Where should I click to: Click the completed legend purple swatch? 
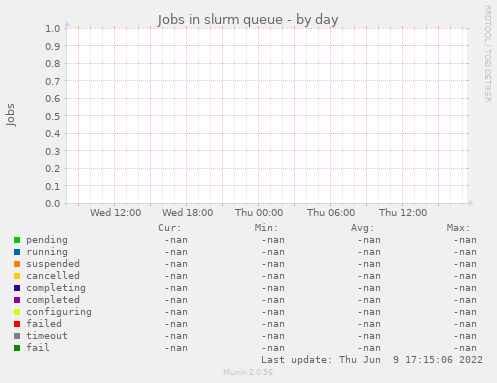point(17,300)
